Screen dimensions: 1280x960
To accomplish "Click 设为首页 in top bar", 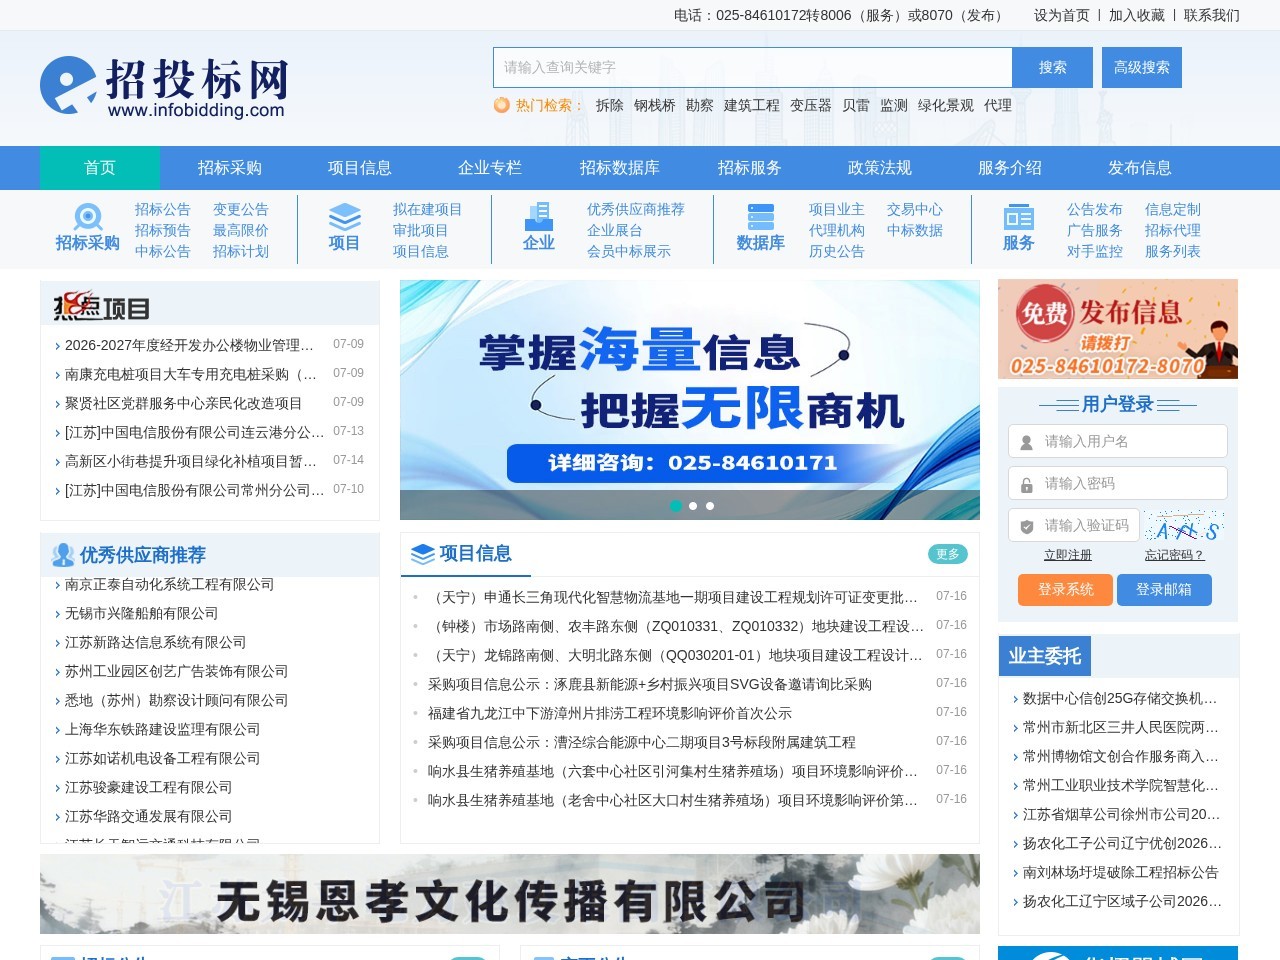I will coord(1062,15).
